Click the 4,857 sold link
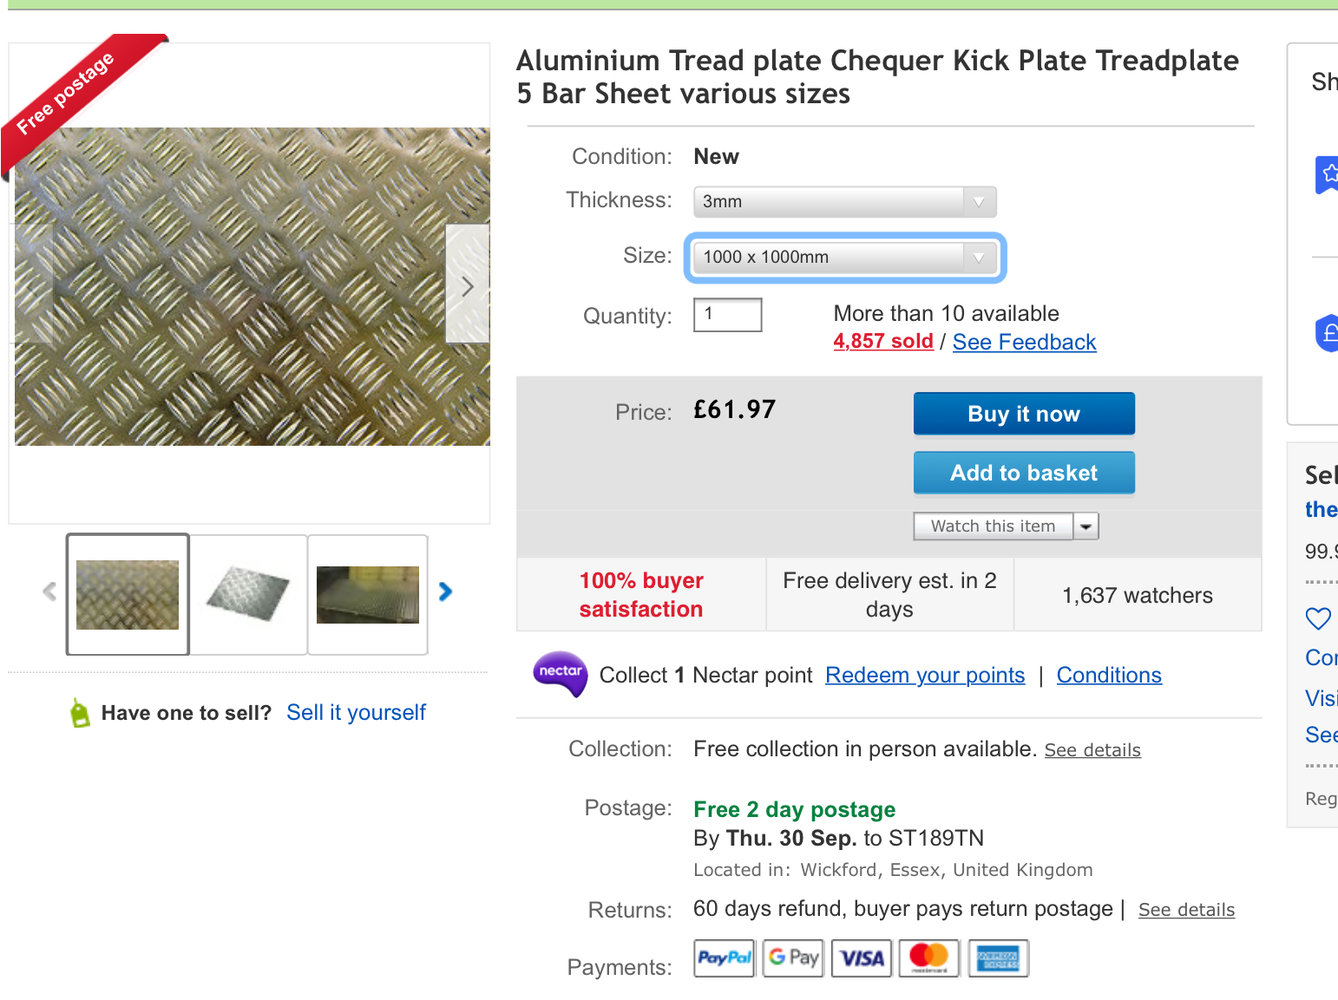Screen dimensions: 1338x1000 click(883, 341)
